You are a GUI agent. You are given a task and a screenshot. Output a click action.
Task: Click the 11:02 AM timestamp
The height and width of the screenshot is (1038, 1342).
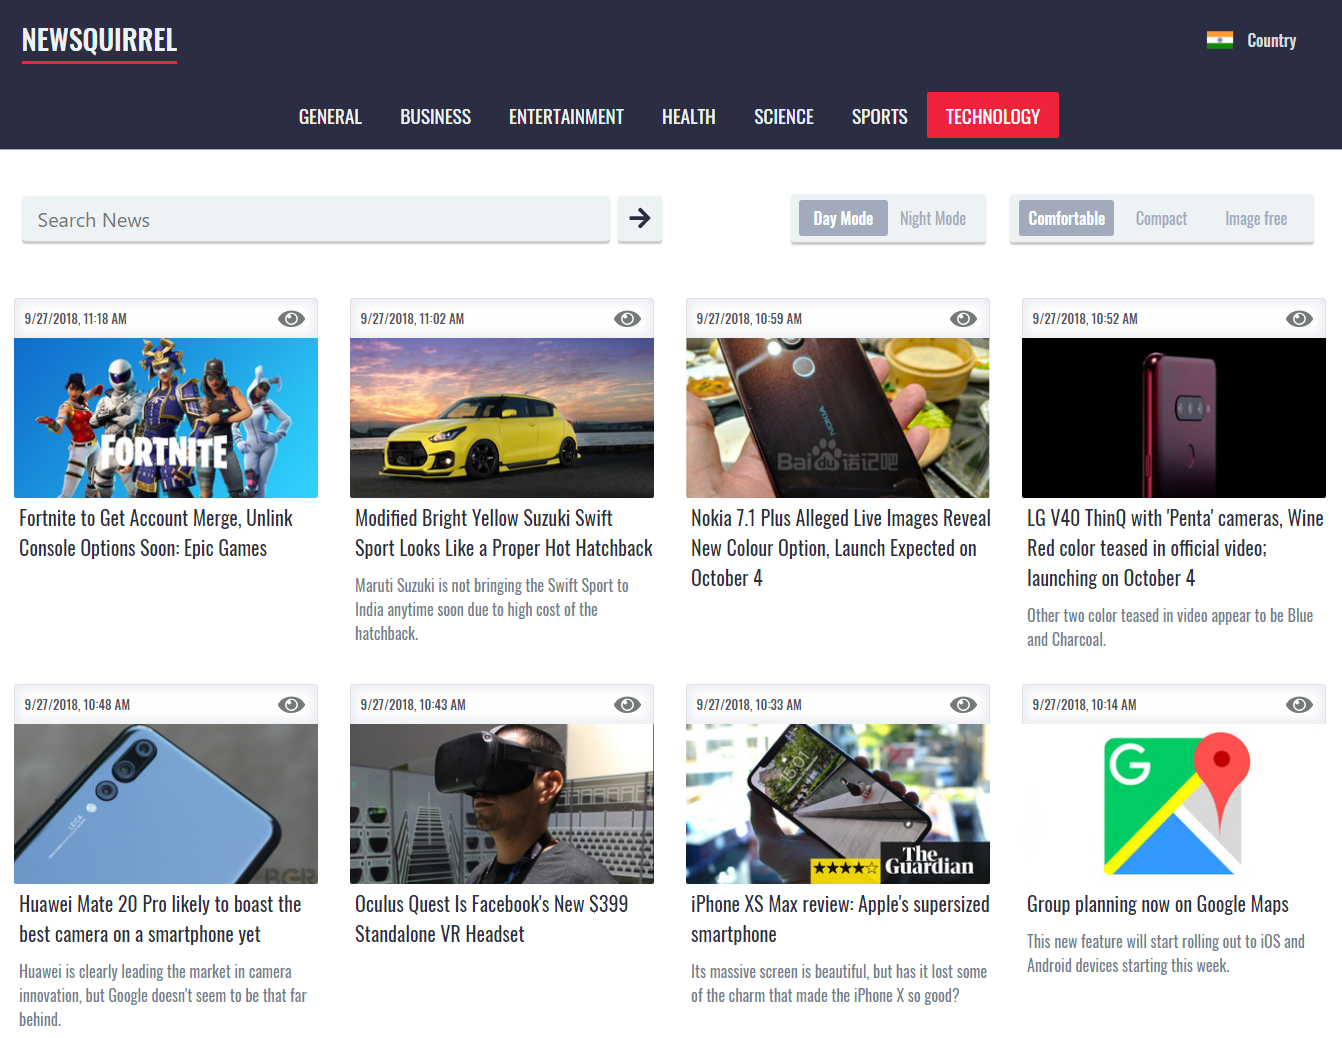coord(412,319)
